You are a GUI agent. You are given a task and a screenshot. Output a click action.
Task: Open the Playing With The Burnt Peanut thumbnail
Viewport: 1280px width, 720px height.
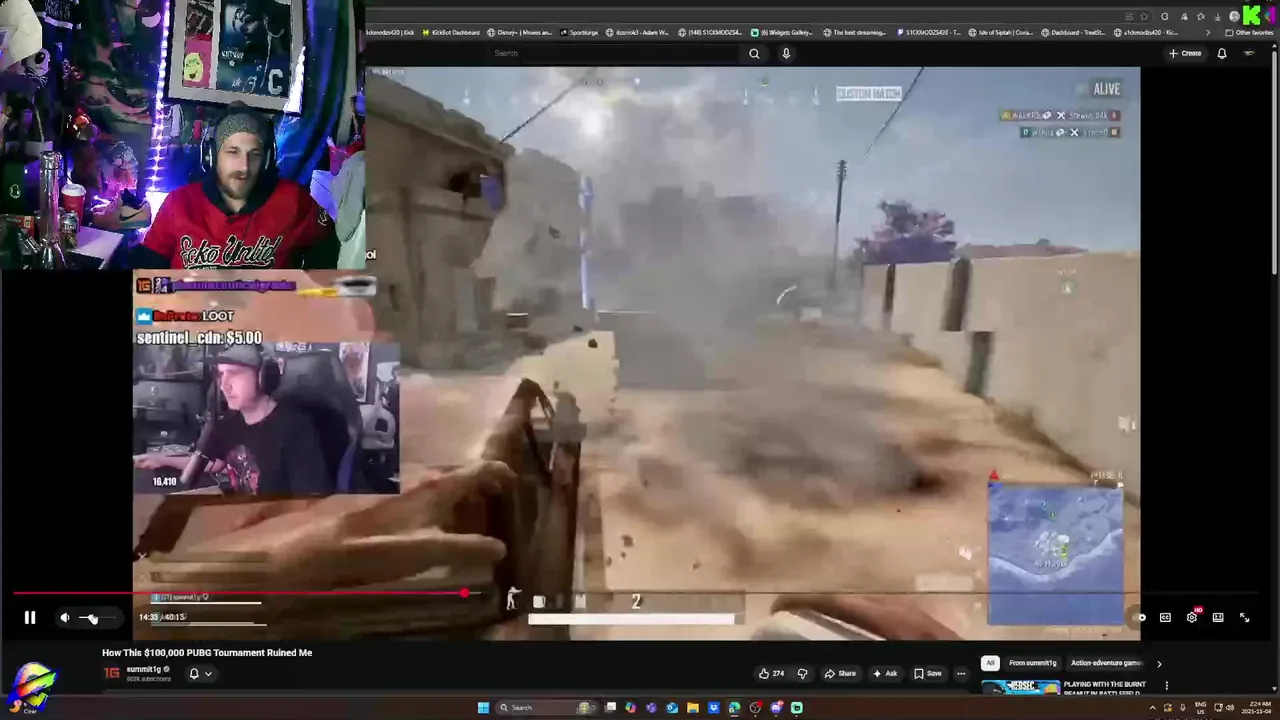point(1021,687)
